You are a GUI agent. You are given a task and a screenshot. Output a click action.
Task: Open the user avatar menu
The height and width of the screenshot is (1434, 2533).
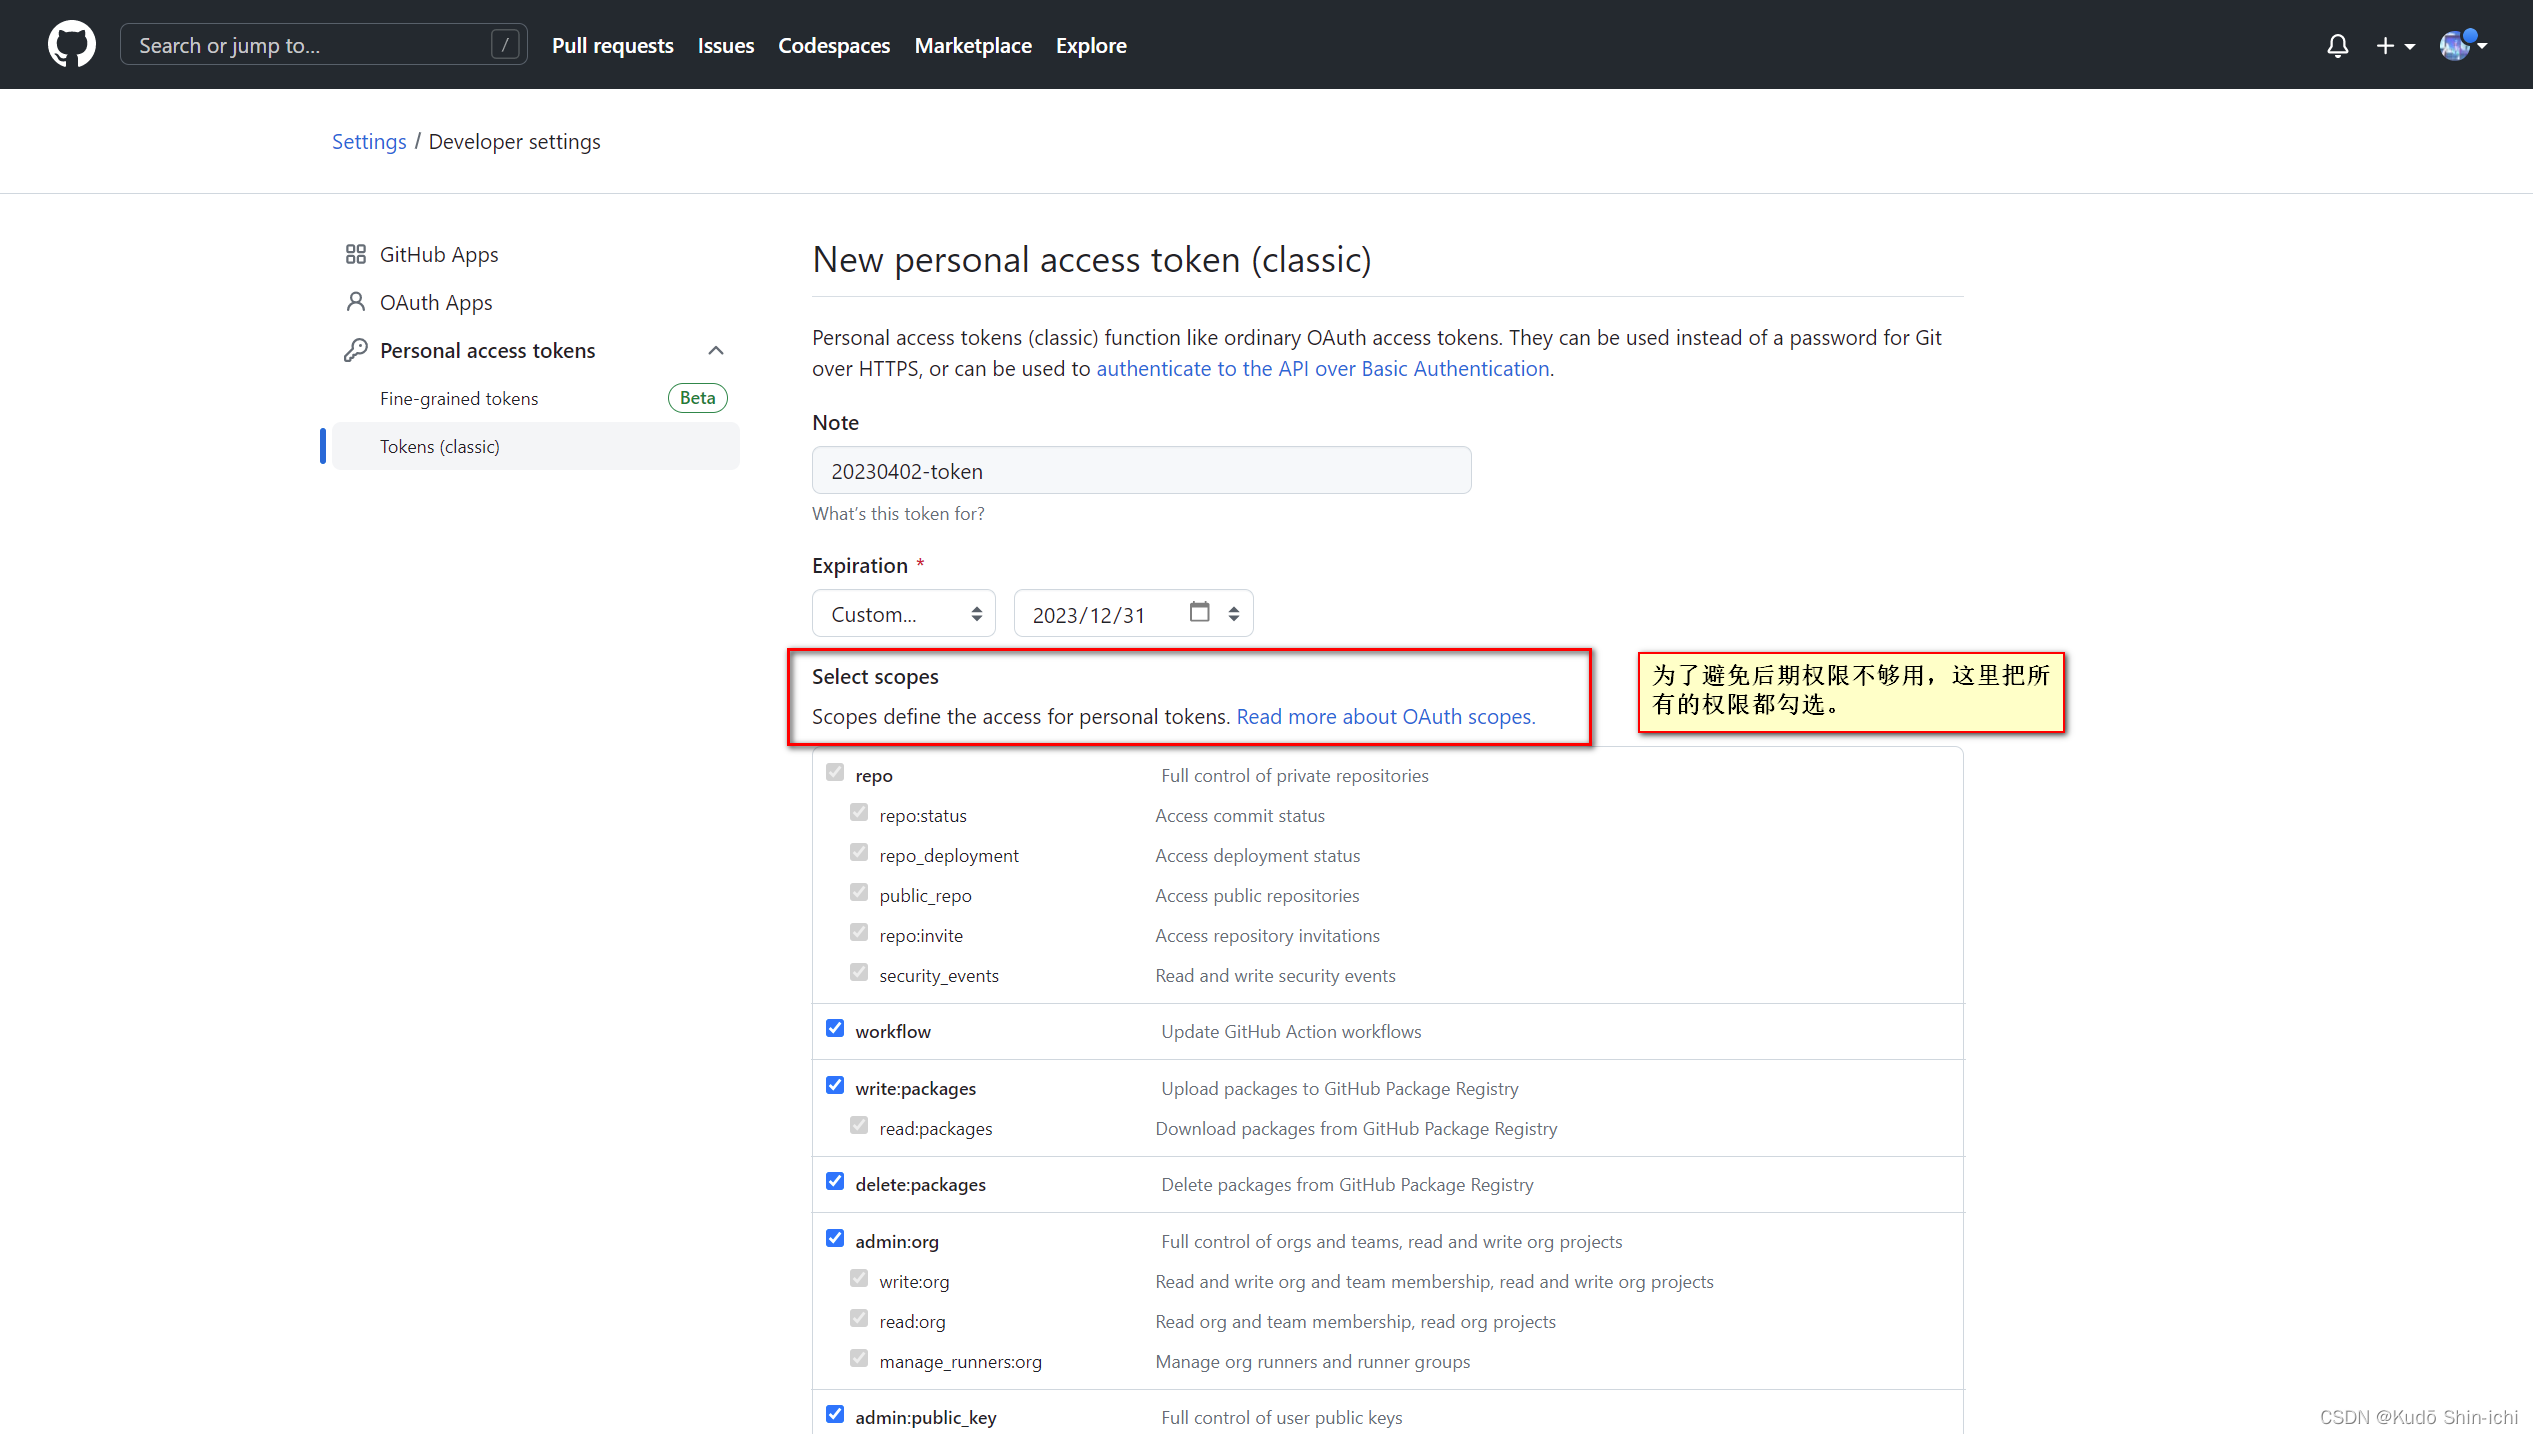[x=2463, y=45]
